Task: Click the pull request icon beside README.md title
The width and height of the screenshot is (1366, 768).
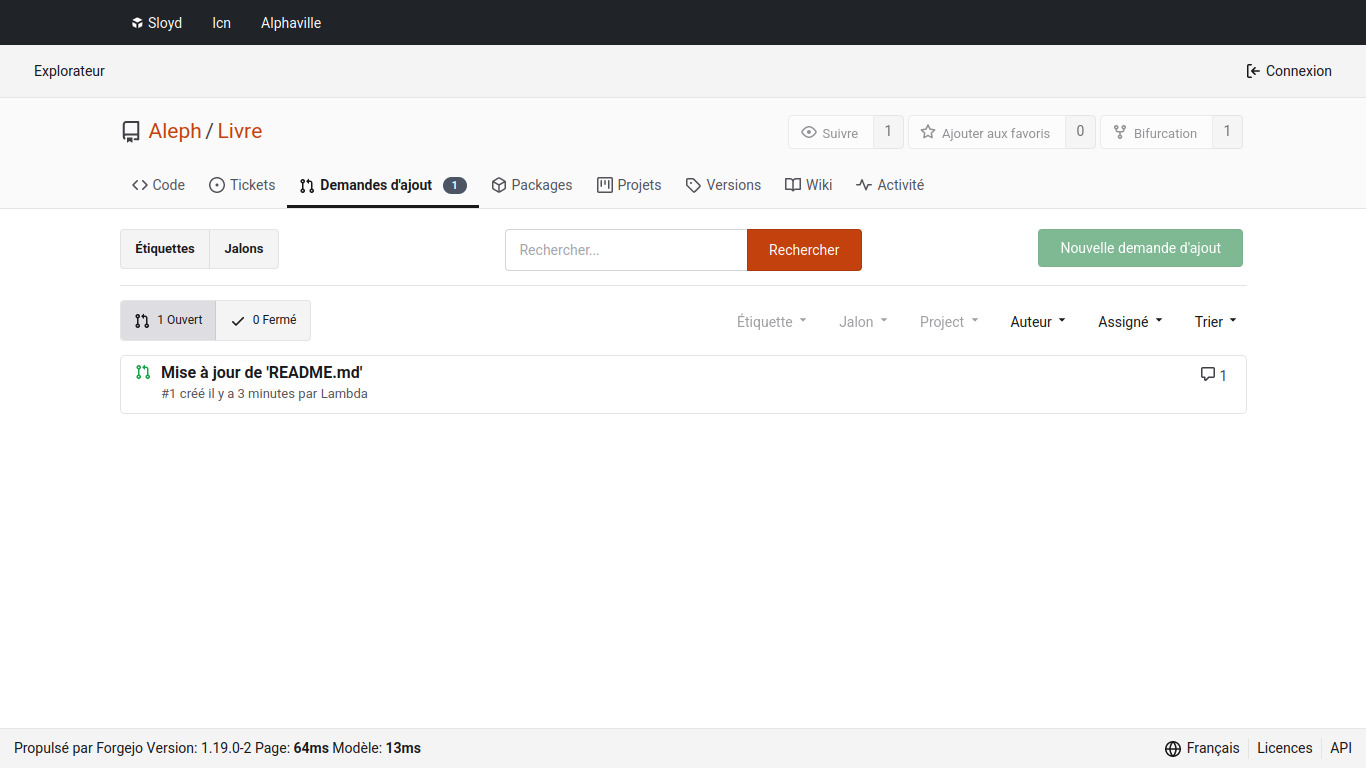Action: [x=143, y=372]
